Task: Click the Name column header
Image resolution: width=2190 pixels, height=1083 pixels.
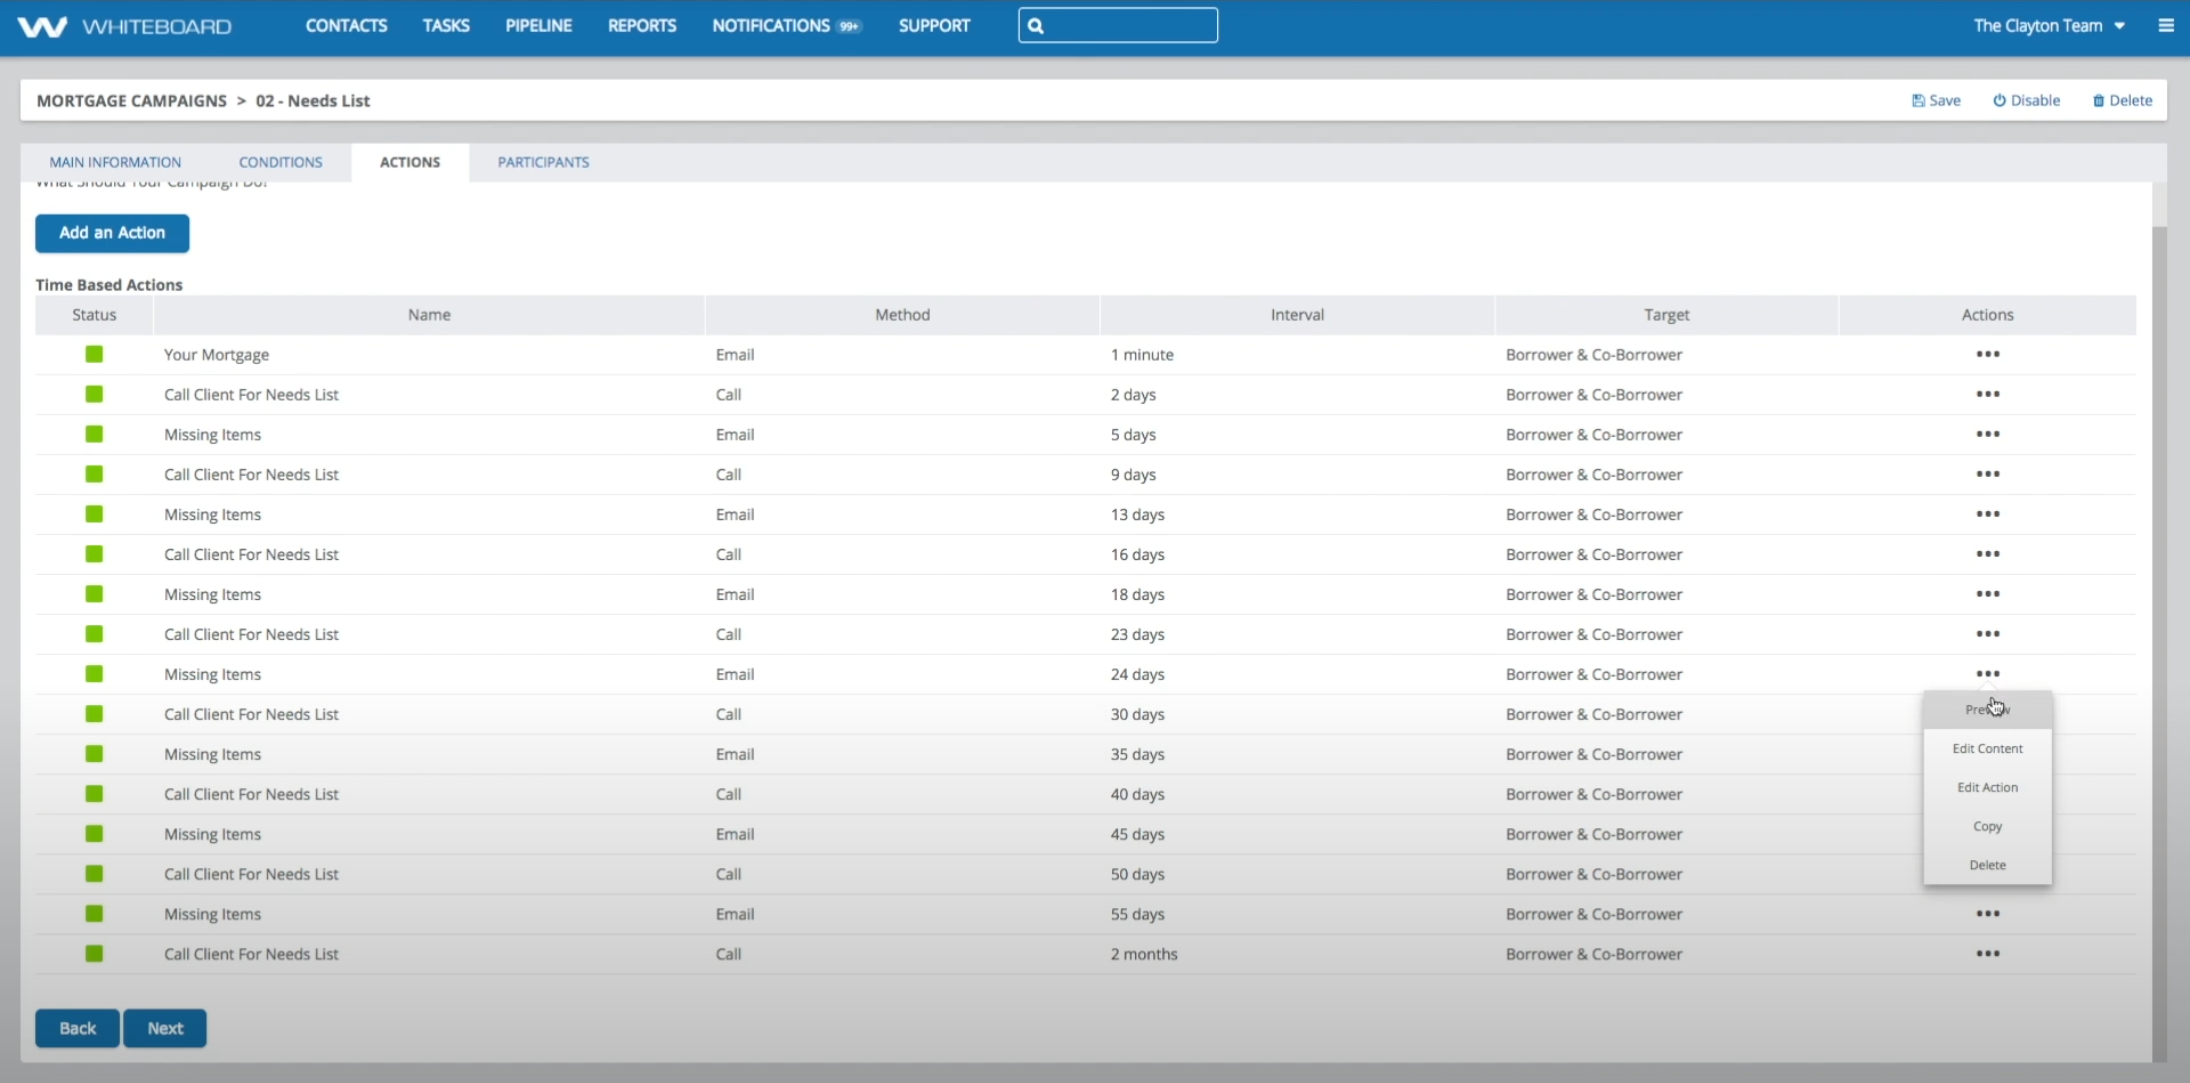Action: pos(429,314)
